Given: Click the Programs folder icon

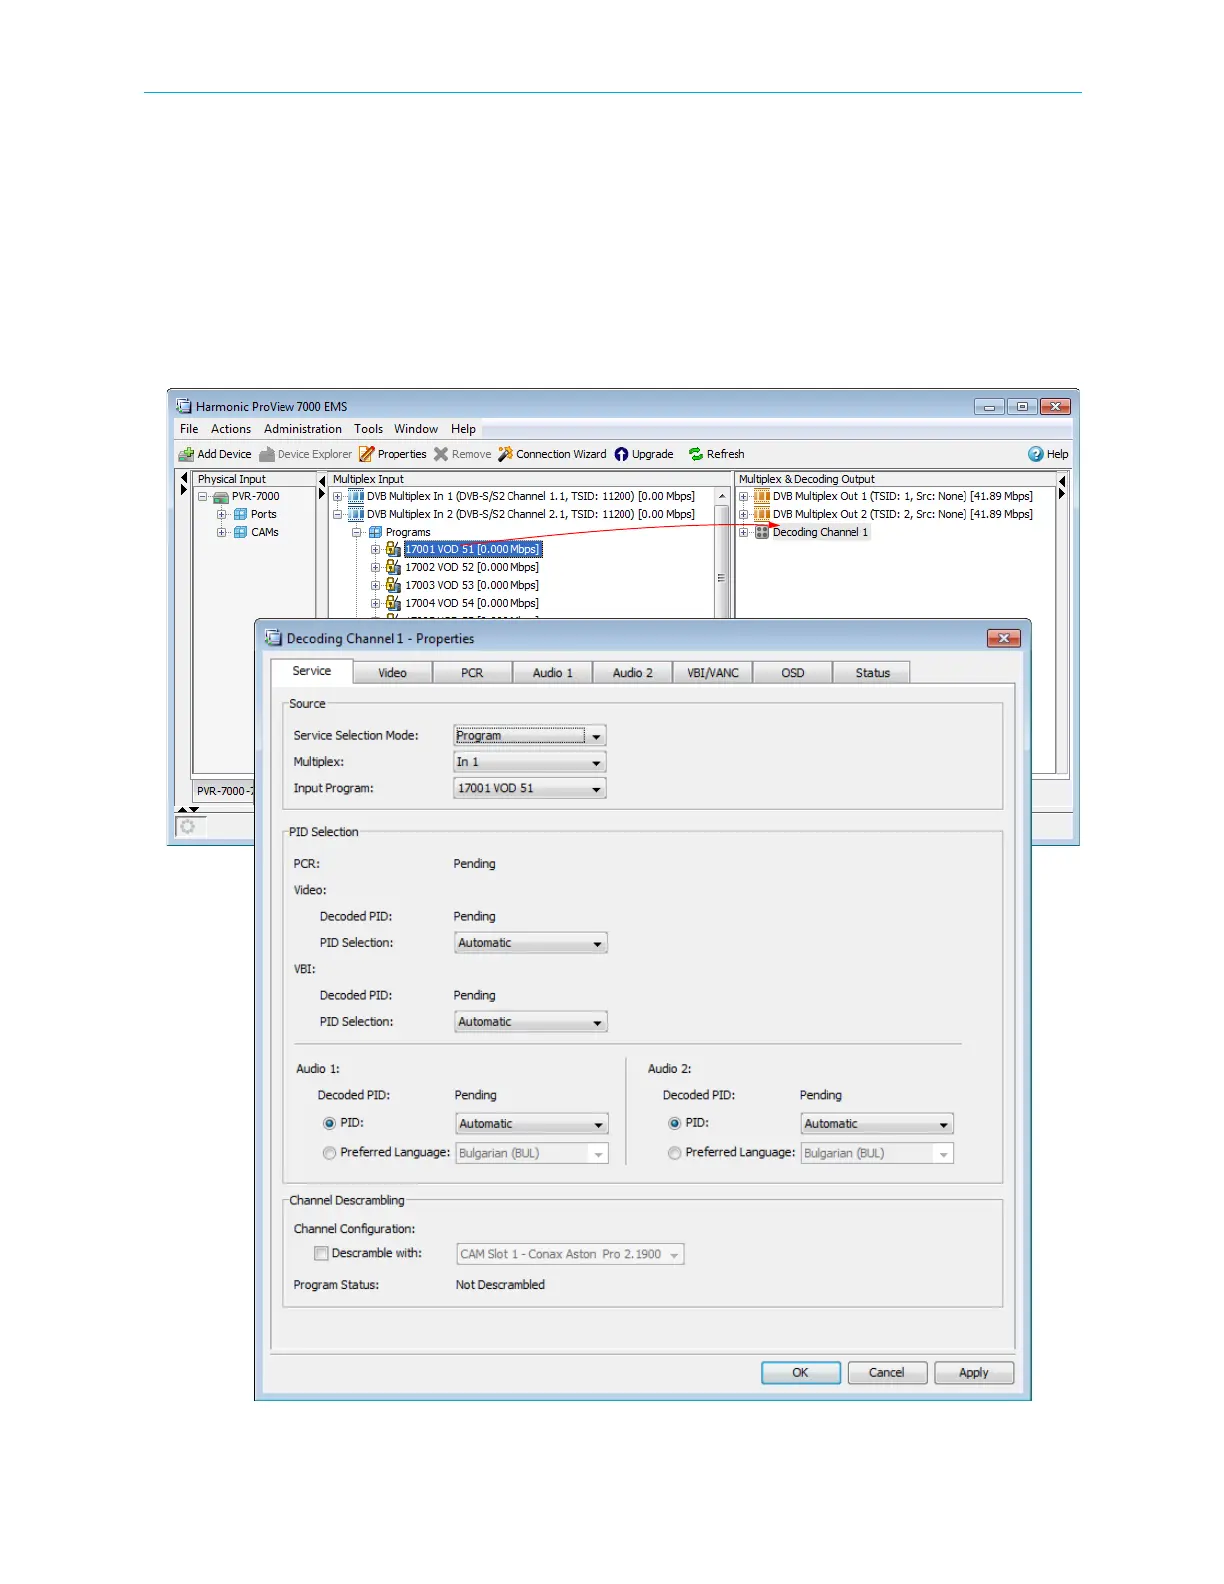Looking at the screenshot, I should click(375, 533).
